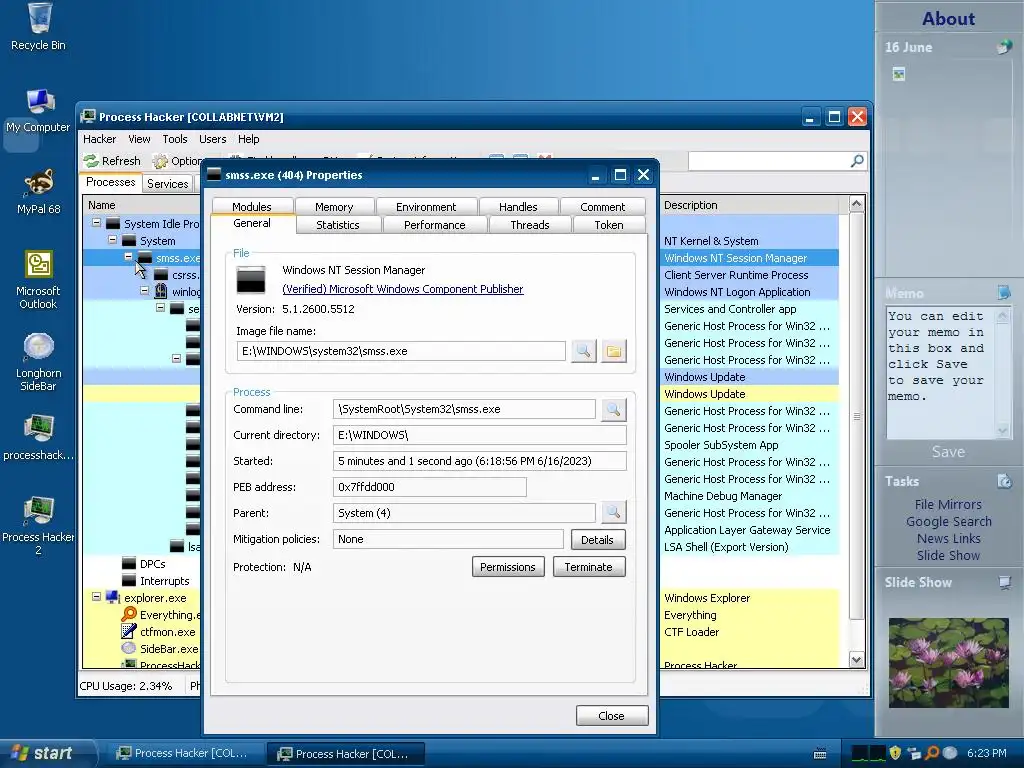
Task: Click Tasks panel icon in sidebar
Action: tap(1004, 481)
